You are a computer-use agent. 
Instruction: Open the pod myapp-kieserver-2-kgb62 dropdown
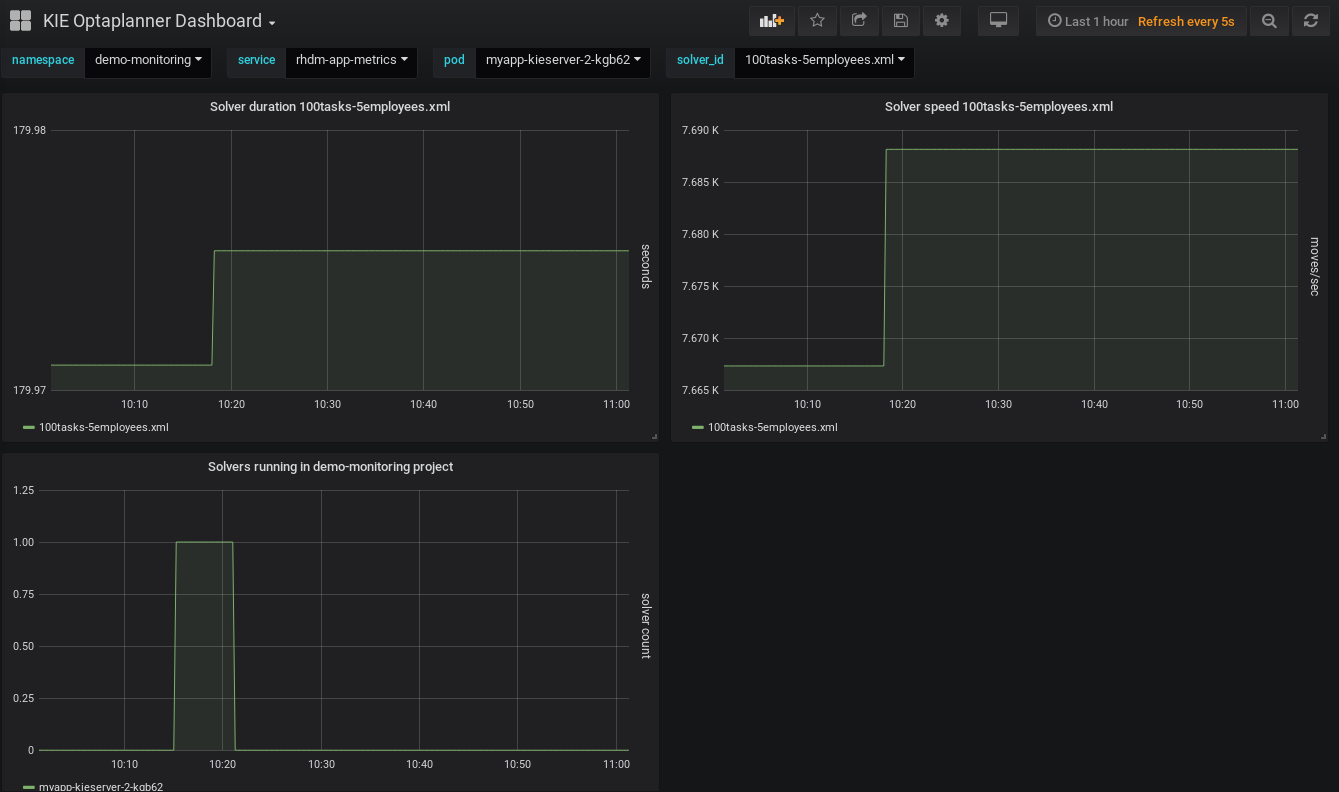(562, 60)
